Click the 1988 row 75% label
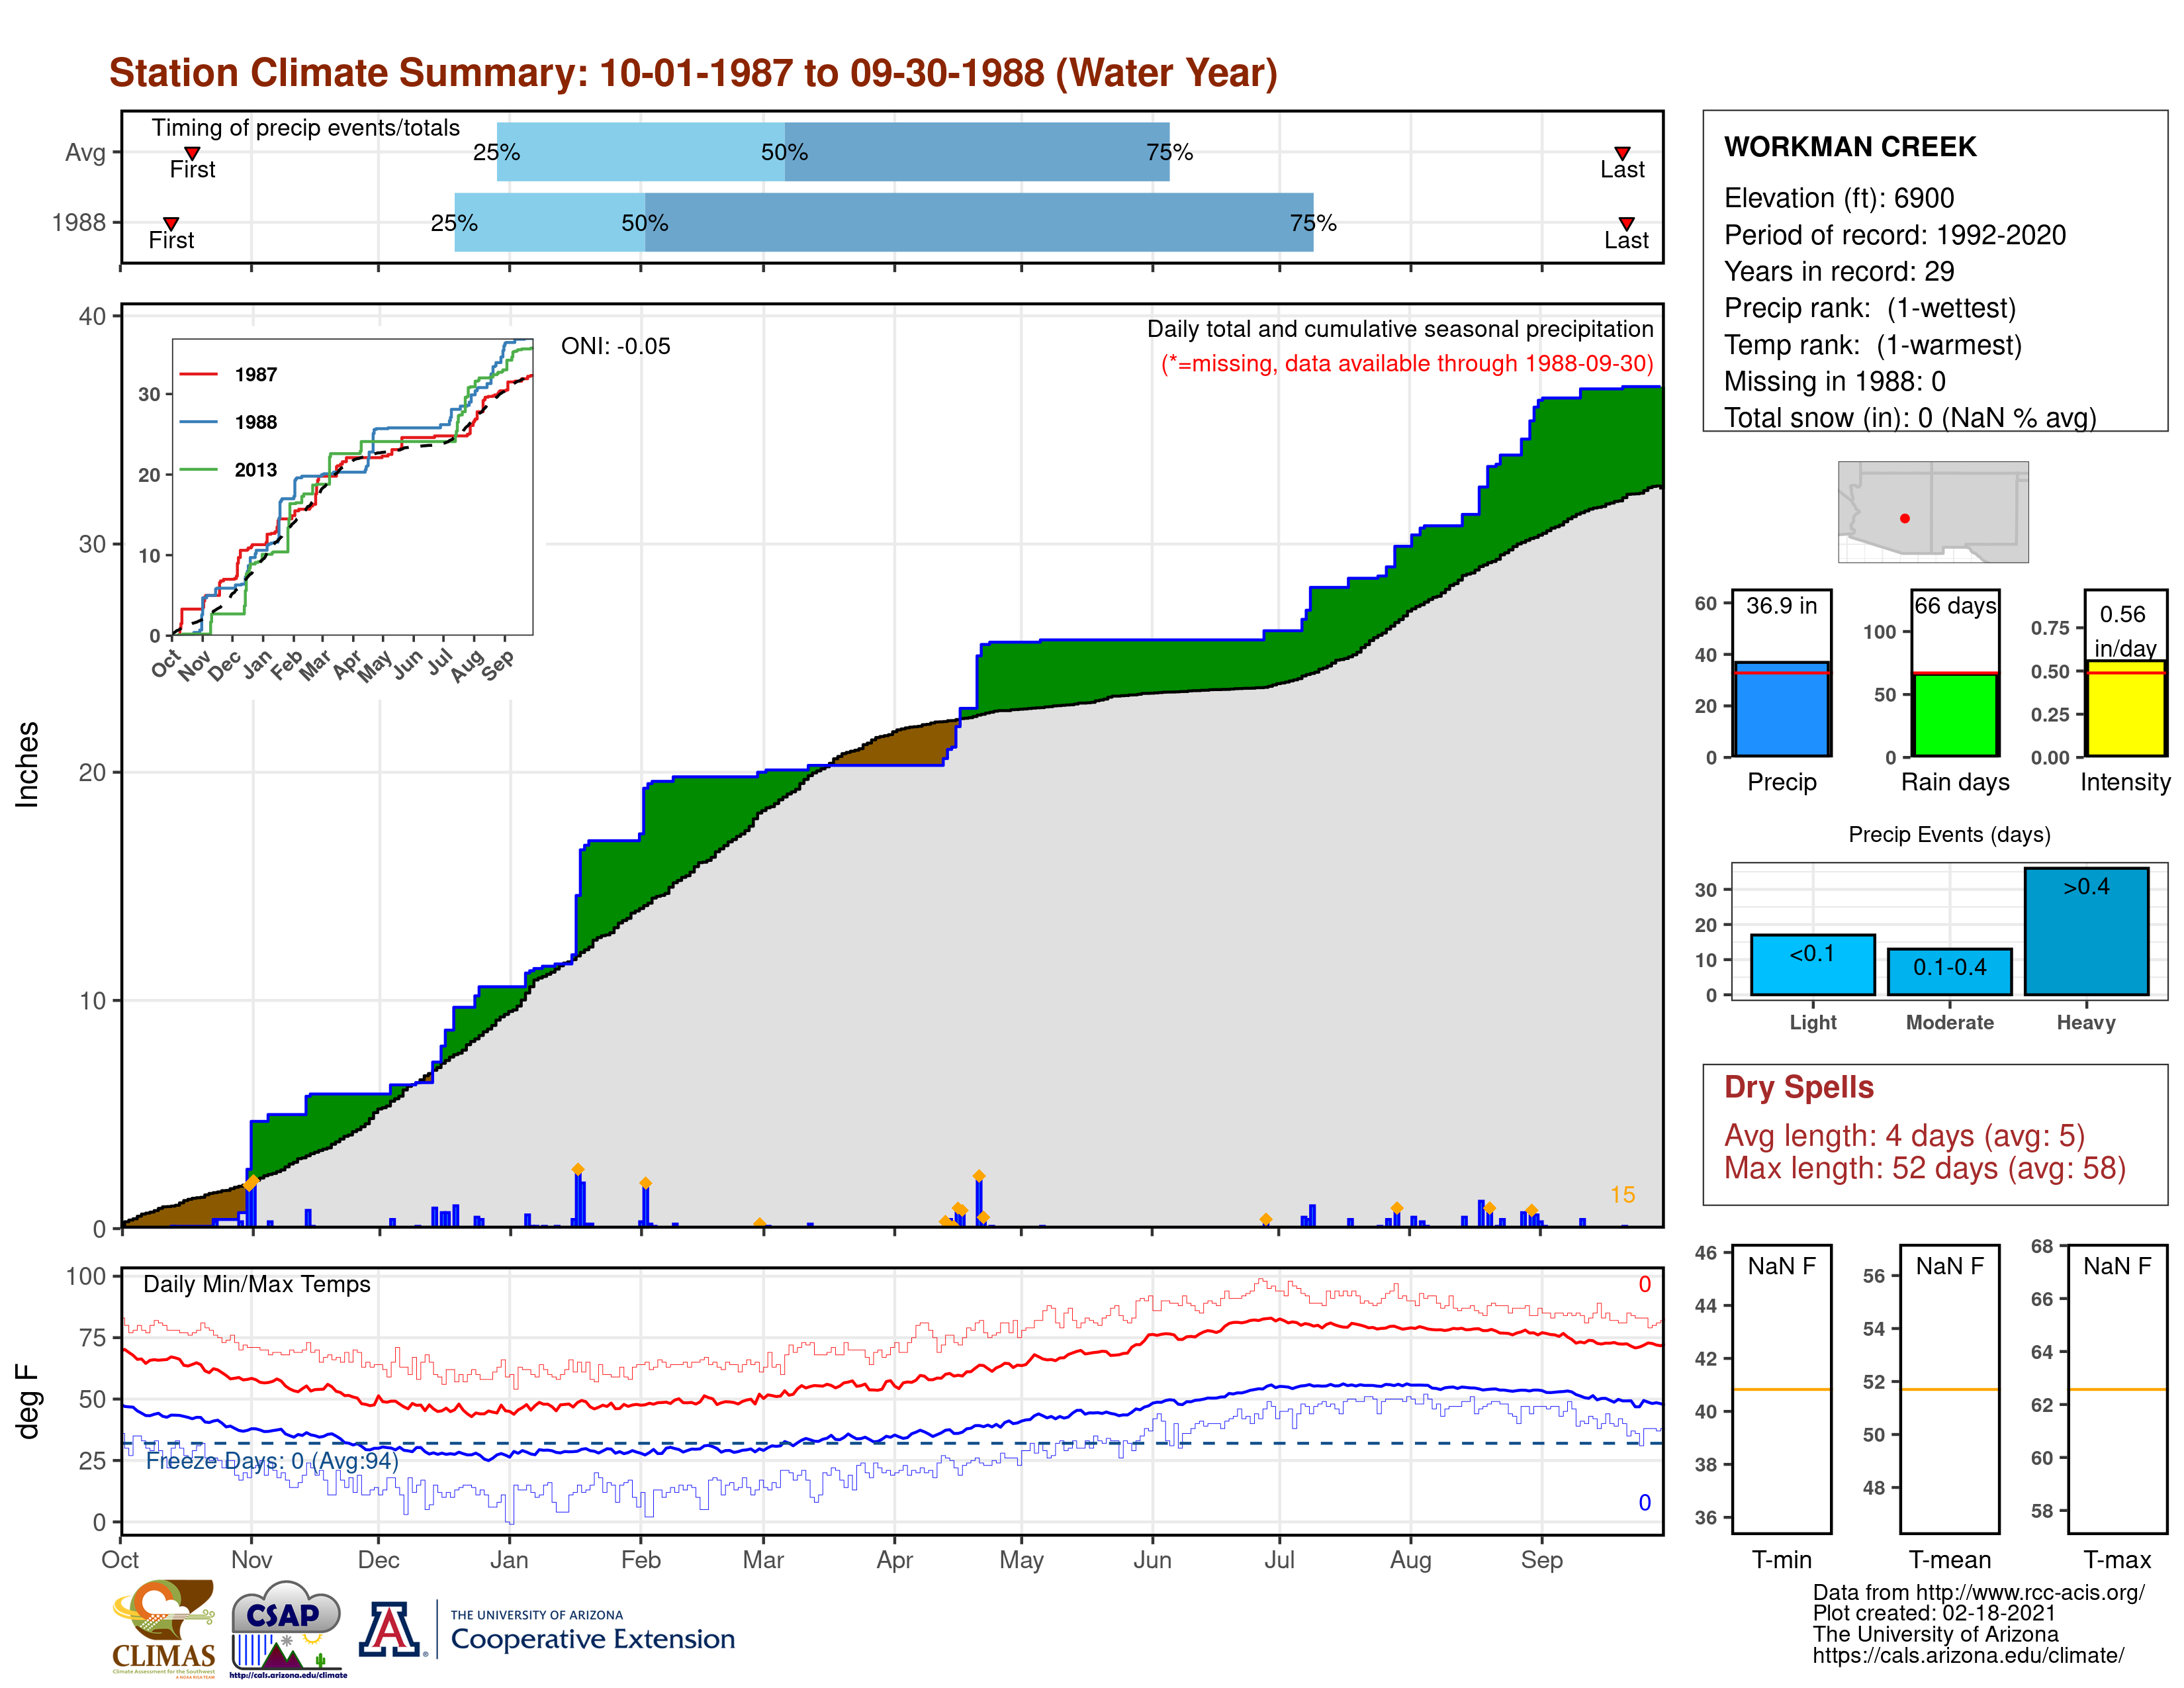 tap(1313, 223)
